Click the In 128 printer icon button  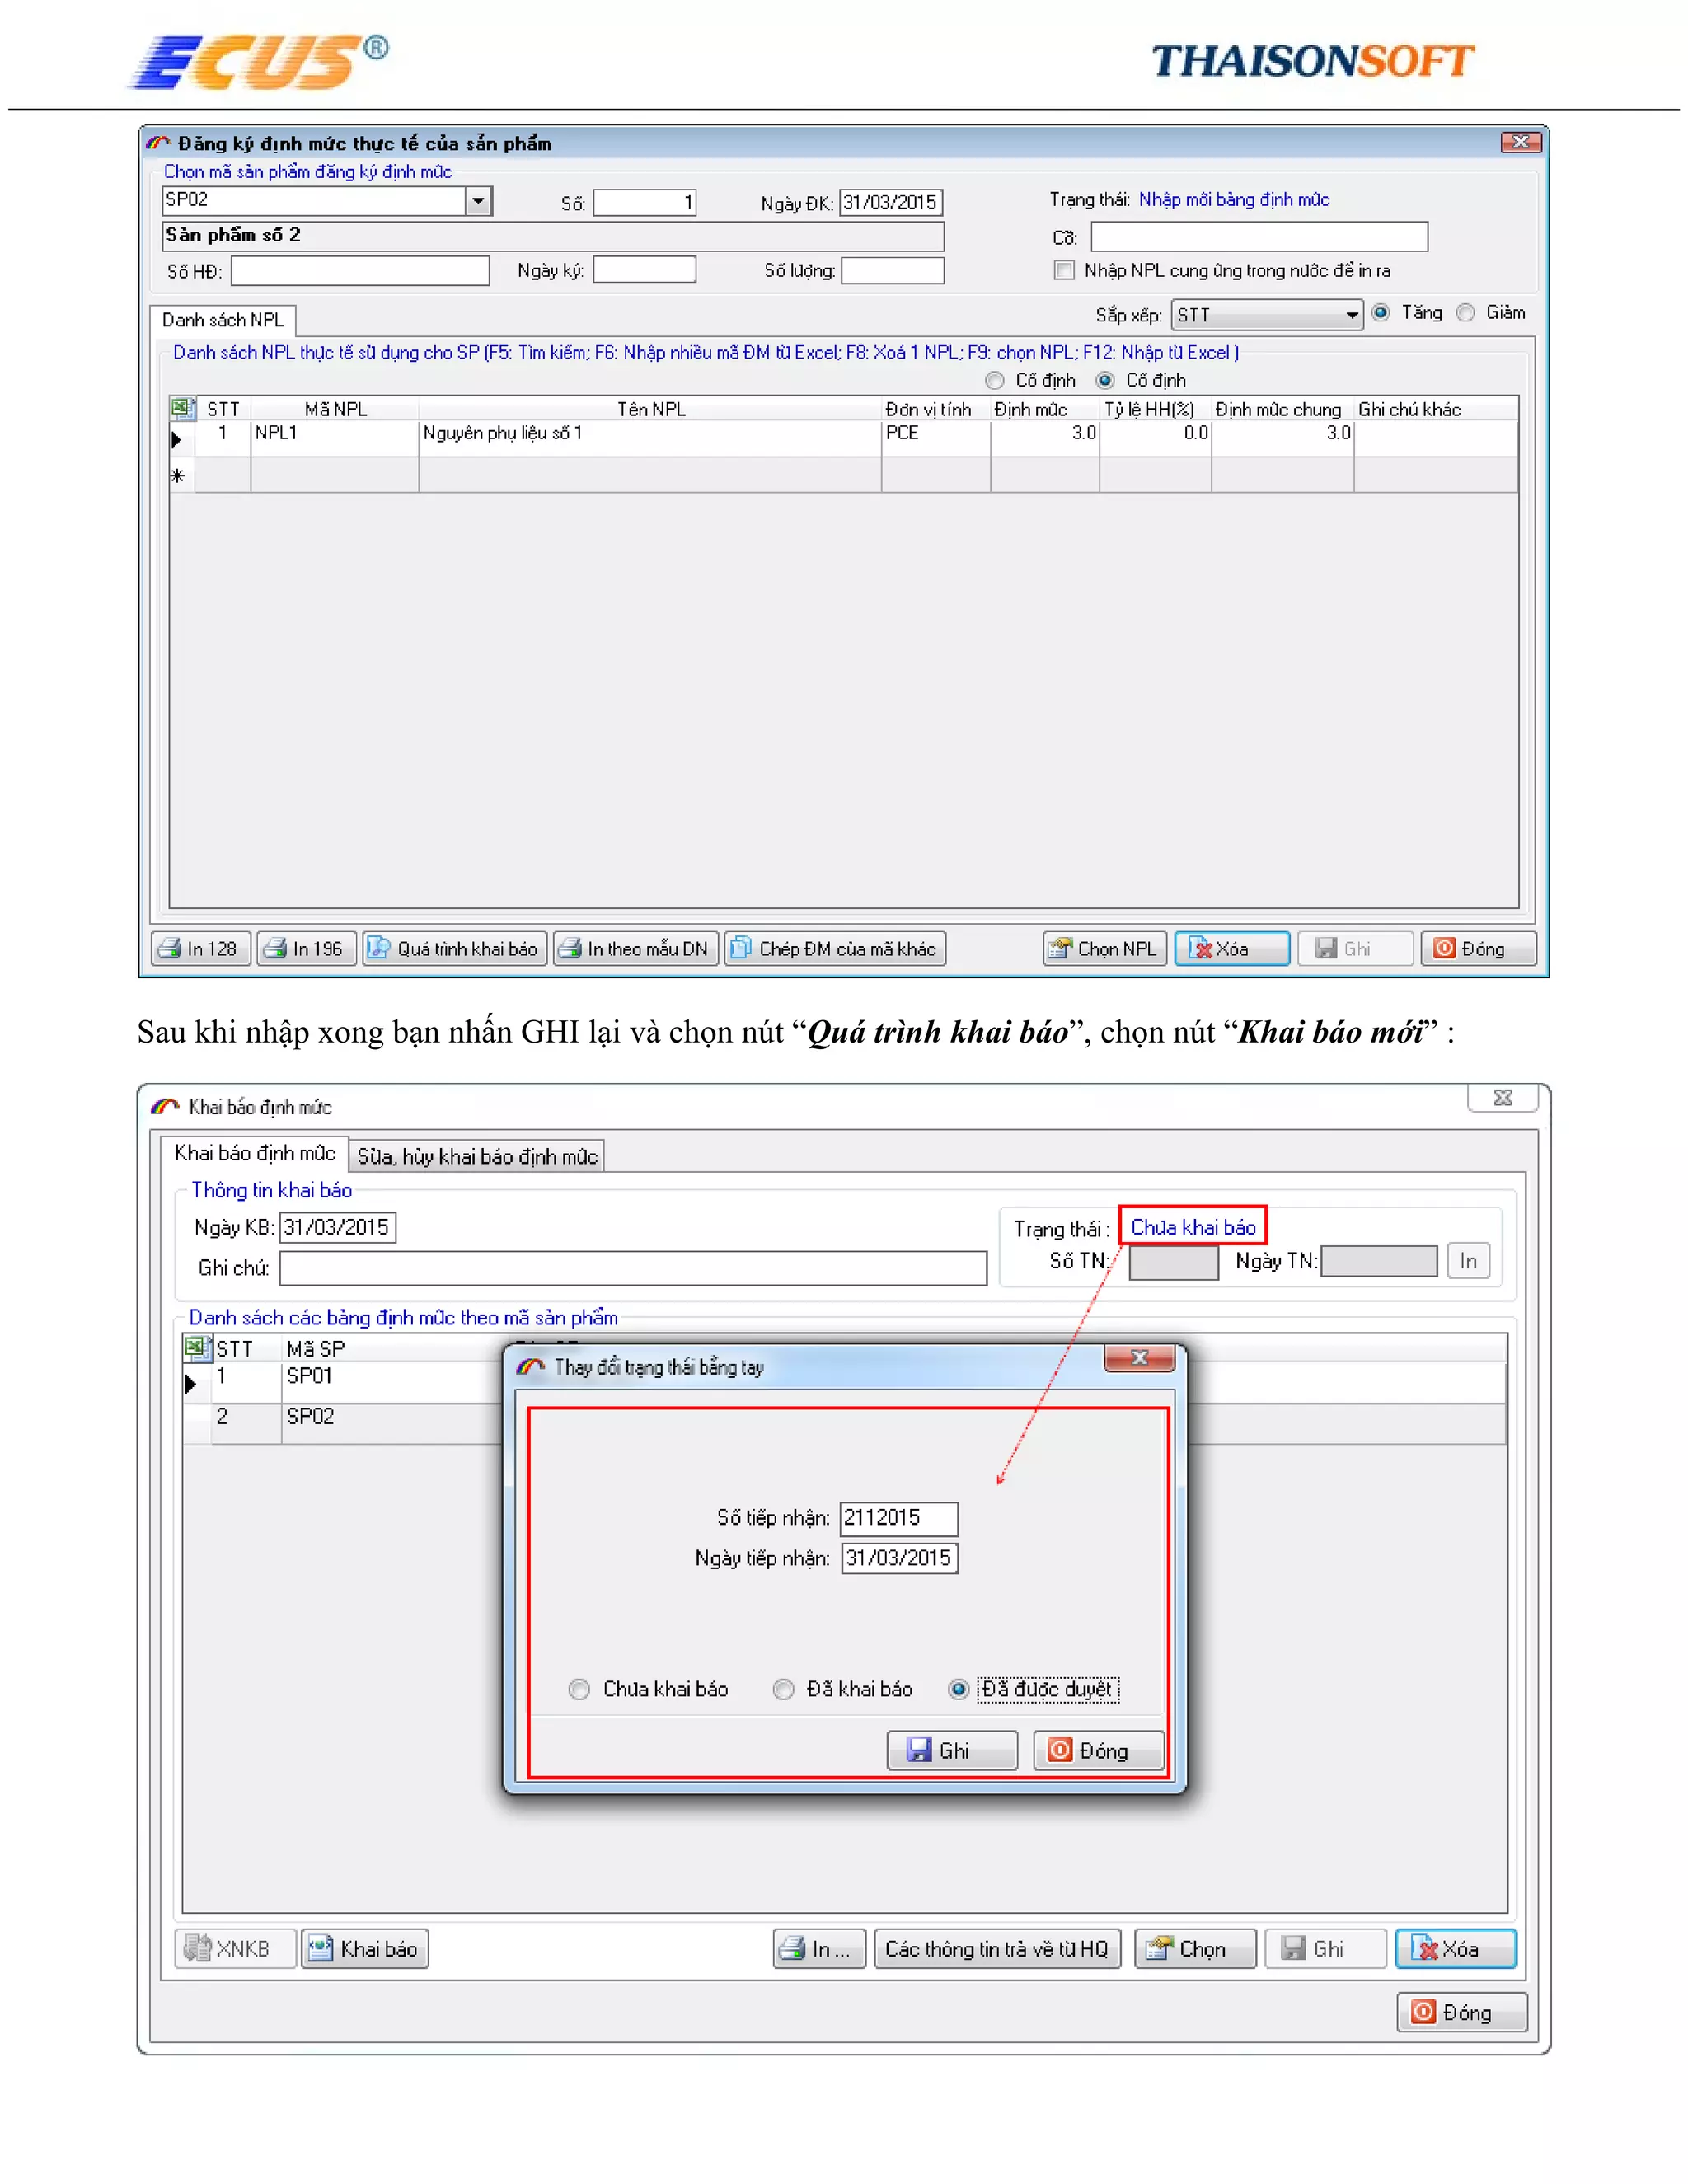[x=200, y=948]
